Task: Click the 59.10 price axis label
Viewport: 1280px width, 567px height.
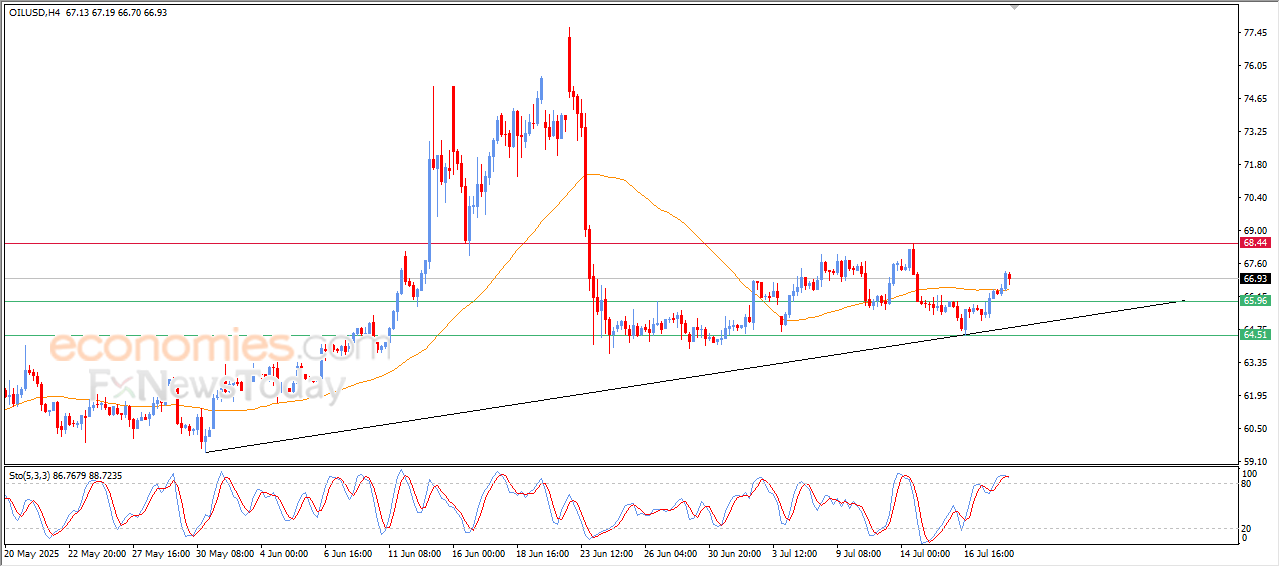Action: point(1256,462)
